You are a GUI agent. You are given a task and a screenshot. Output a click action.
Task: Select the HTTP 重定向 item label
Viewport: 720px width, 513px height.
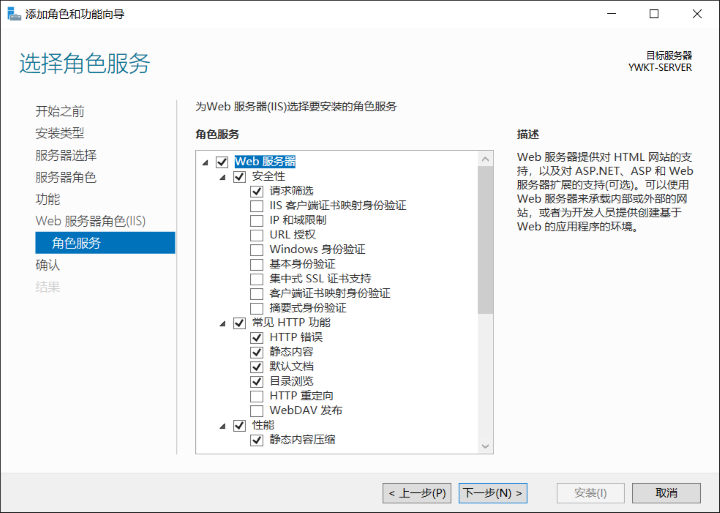tap(301, 395)
